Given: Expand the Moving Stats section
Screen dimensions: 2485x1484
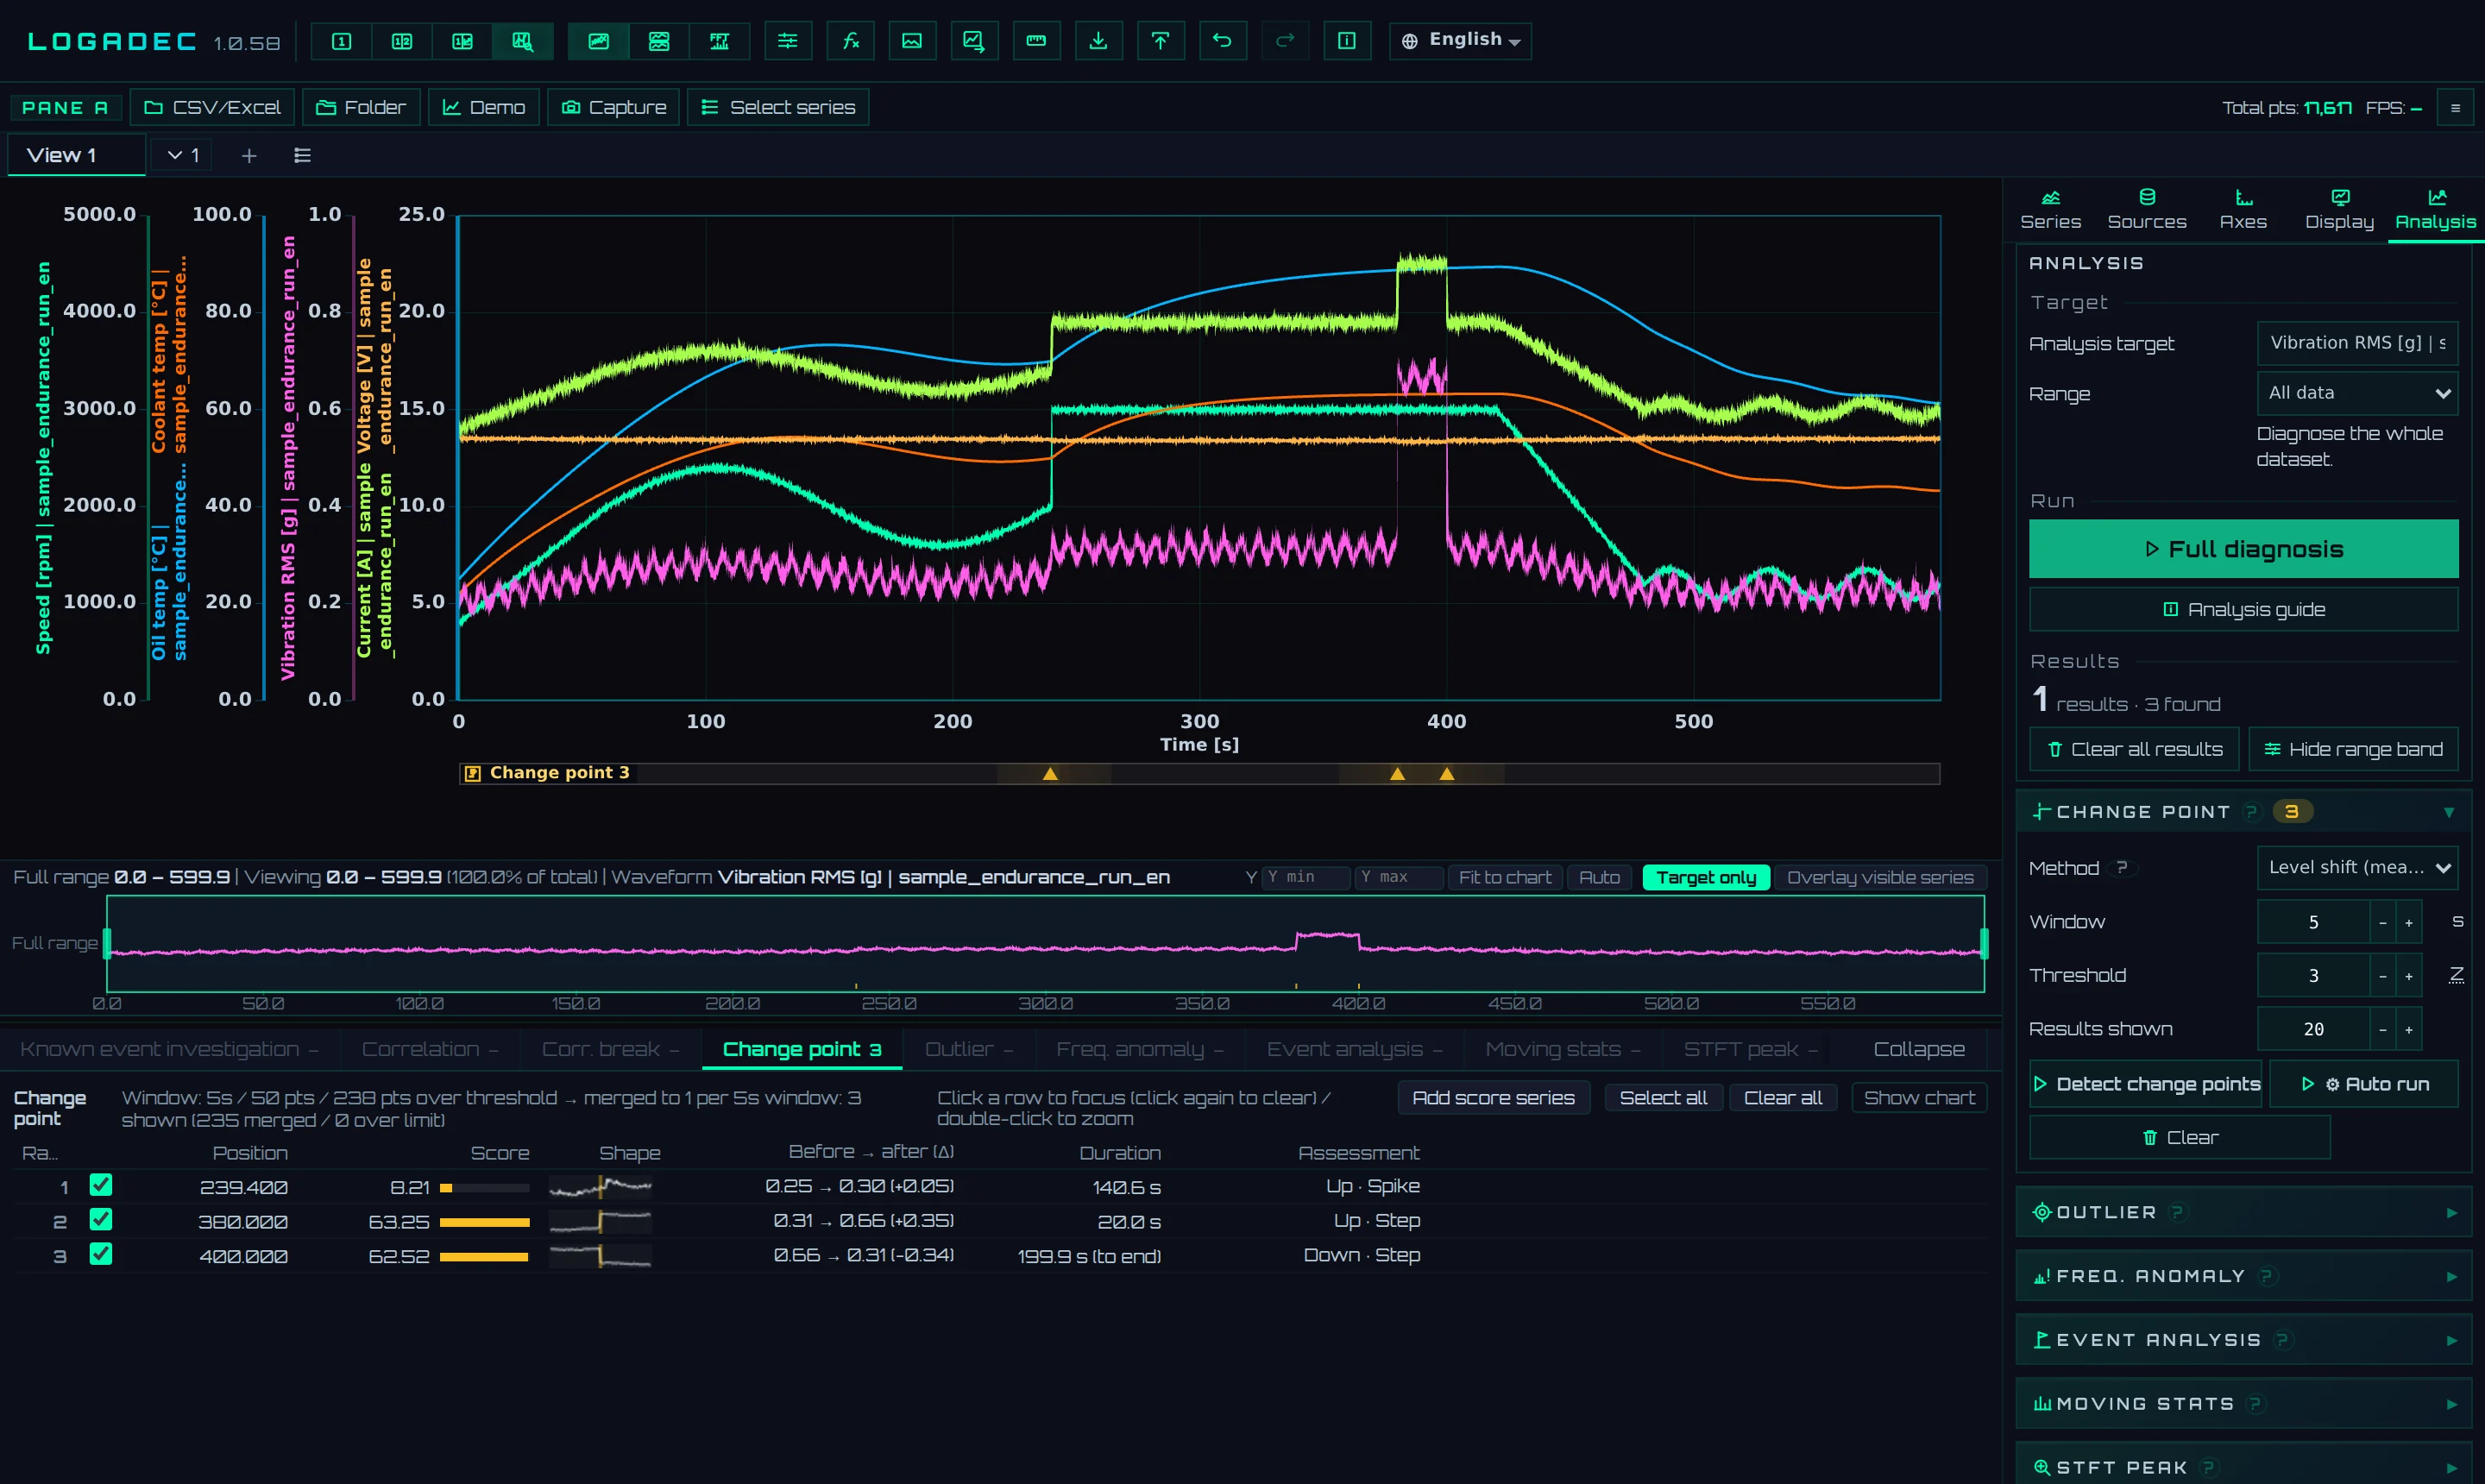Looking at the screenshot, I should click(2243, 1404).
